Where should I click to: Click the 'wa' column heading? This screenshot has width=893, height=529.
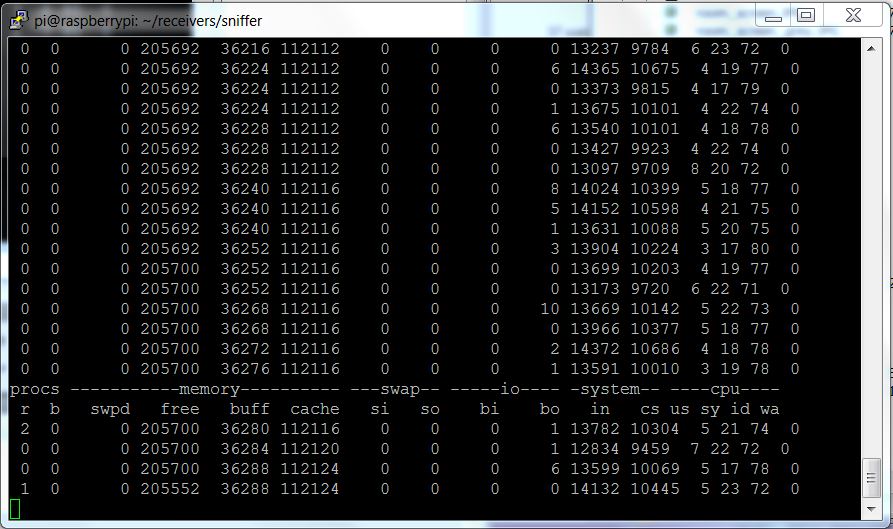coord(769,409)
